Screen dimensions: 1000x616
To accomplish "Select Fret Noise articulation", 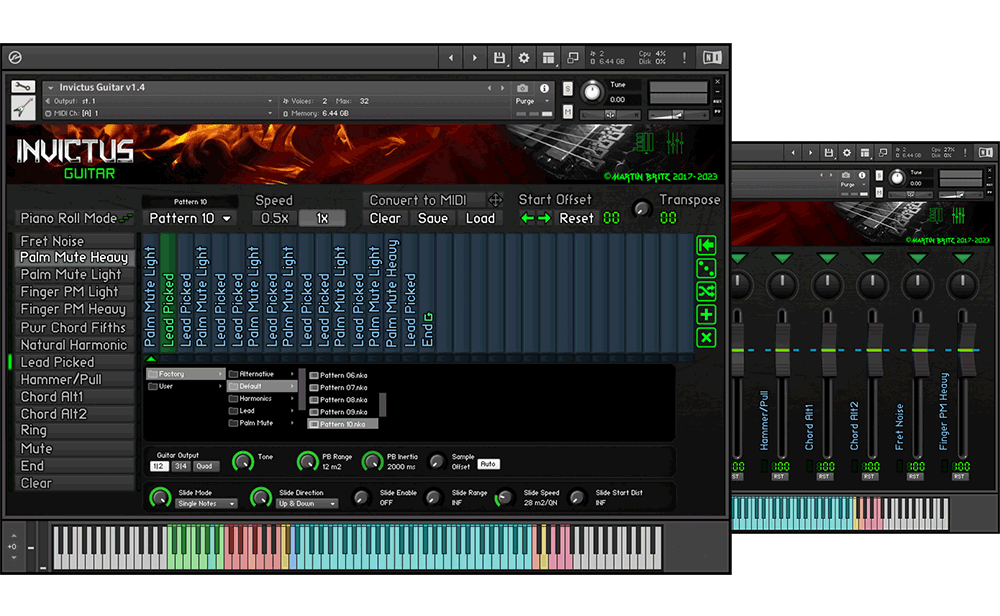I will (74, 241).
